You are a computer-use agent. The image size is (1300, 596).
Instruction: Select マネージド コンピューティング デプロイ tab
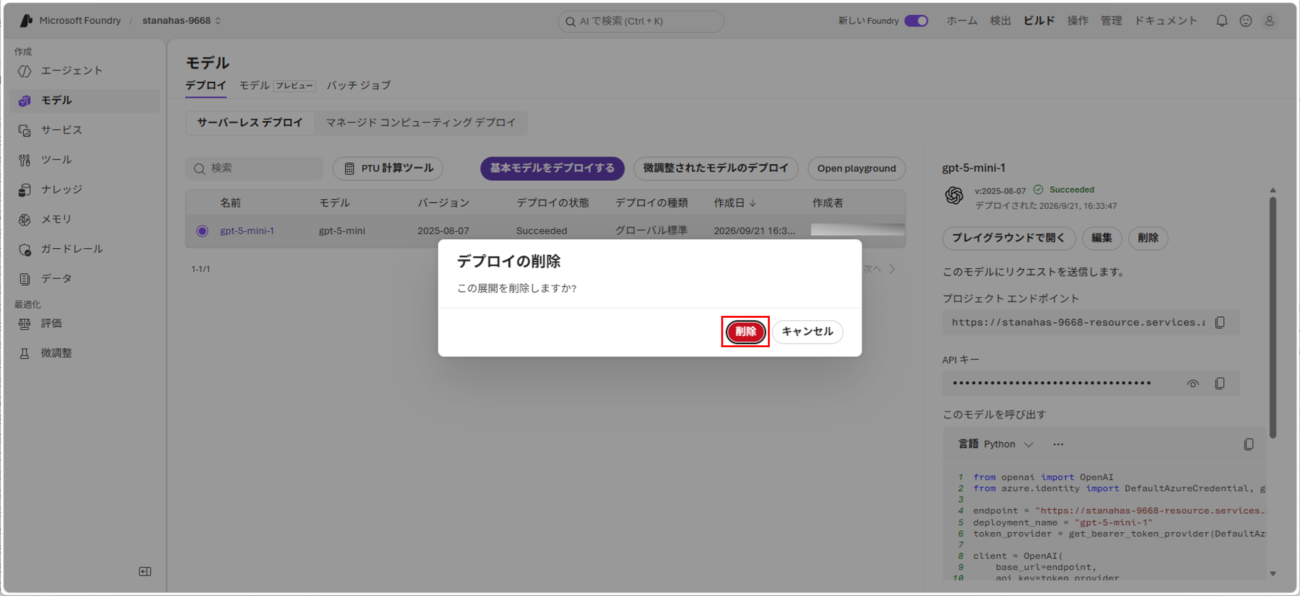[421, 122]
